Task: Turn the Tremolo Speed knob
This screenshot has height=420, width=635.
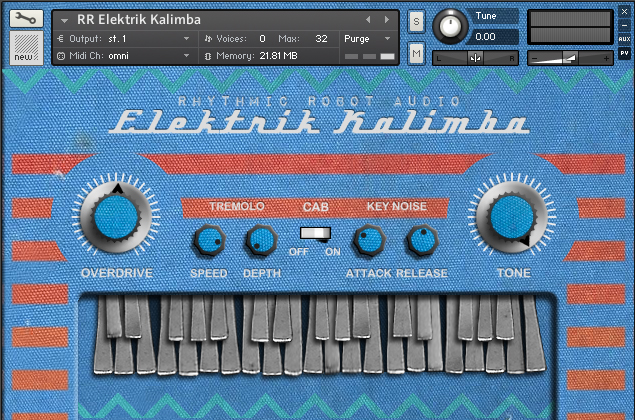Action: pos(209,240)
